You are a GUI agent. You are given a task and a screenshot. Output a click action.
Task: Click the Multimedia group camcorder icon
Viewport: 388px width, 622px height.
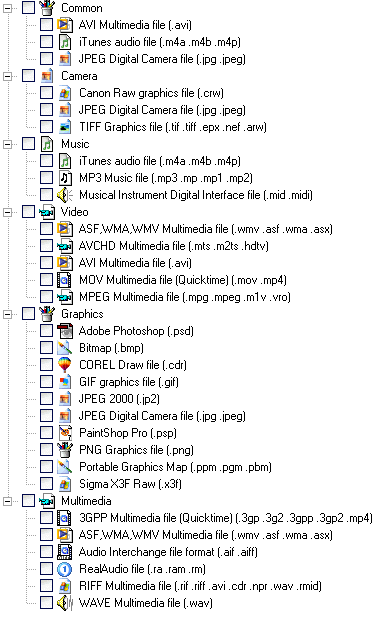tap(47, 501)
